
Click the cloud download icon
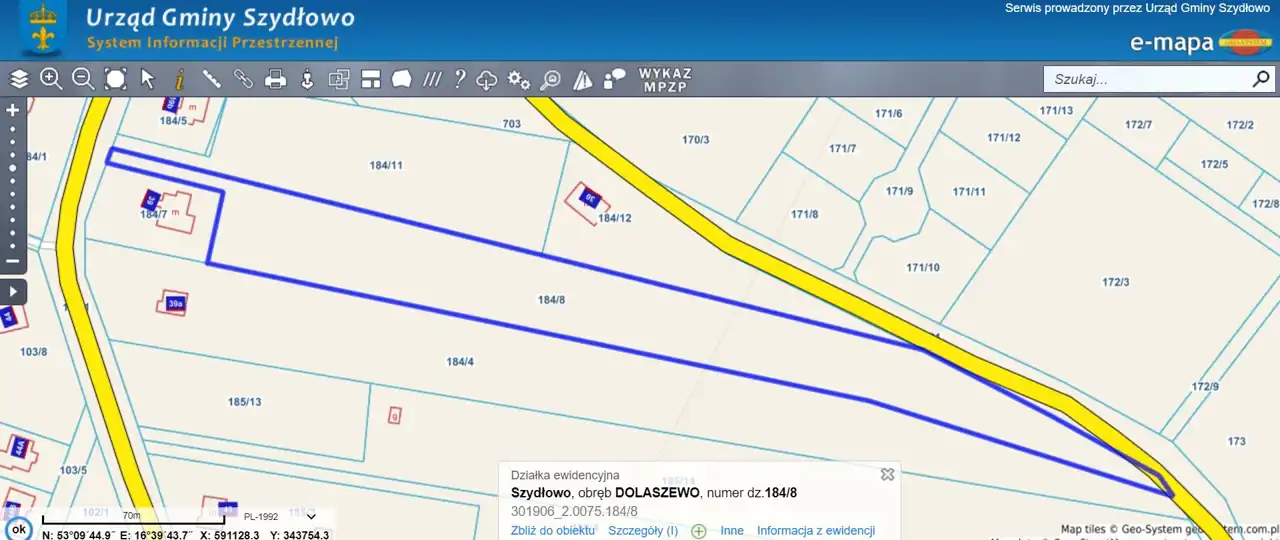point(487,79)
